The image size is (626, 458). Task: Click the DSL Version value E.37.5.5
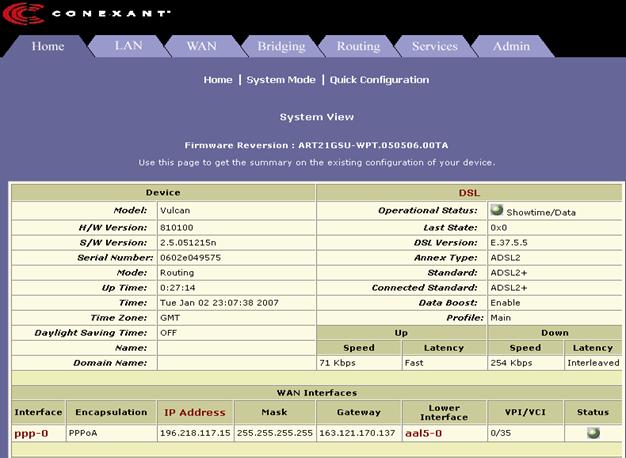(509, 243)
